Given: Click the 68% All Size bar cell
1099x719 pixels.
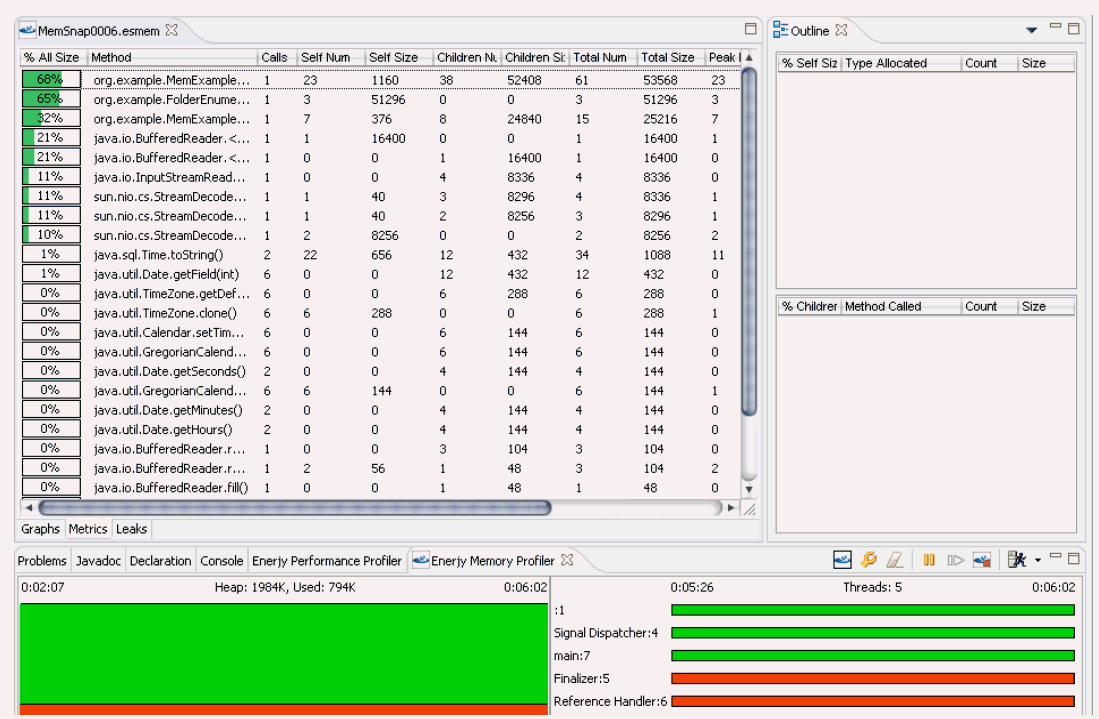Looking at the screenshot, I should [x=50, y=79].
